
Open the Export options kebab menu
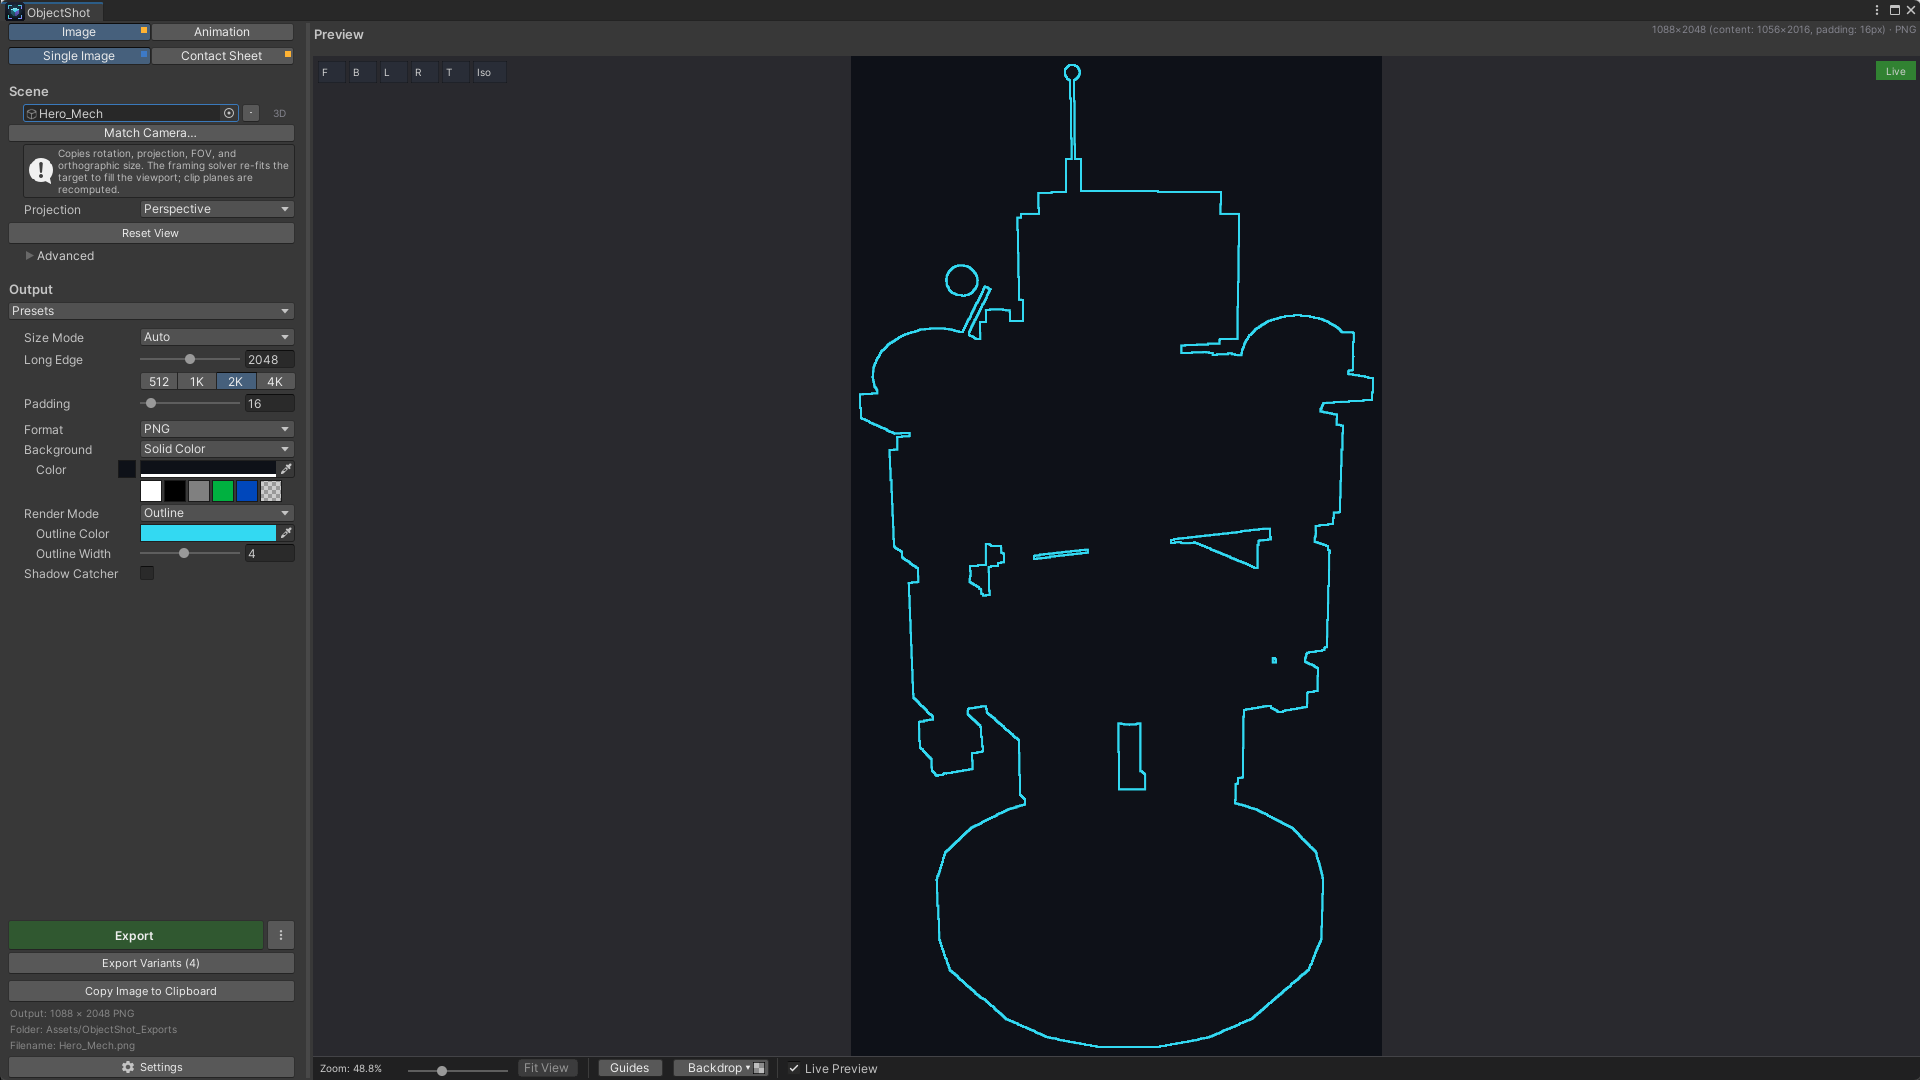tap(281, 935)
